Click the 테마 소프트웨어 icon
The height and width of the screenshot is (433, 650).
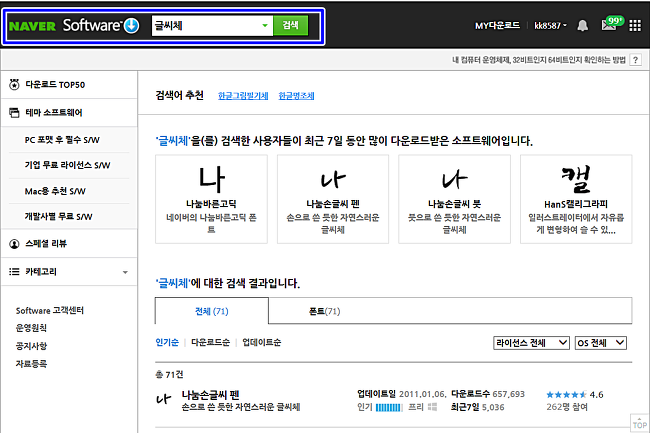[x=15, y=112]
